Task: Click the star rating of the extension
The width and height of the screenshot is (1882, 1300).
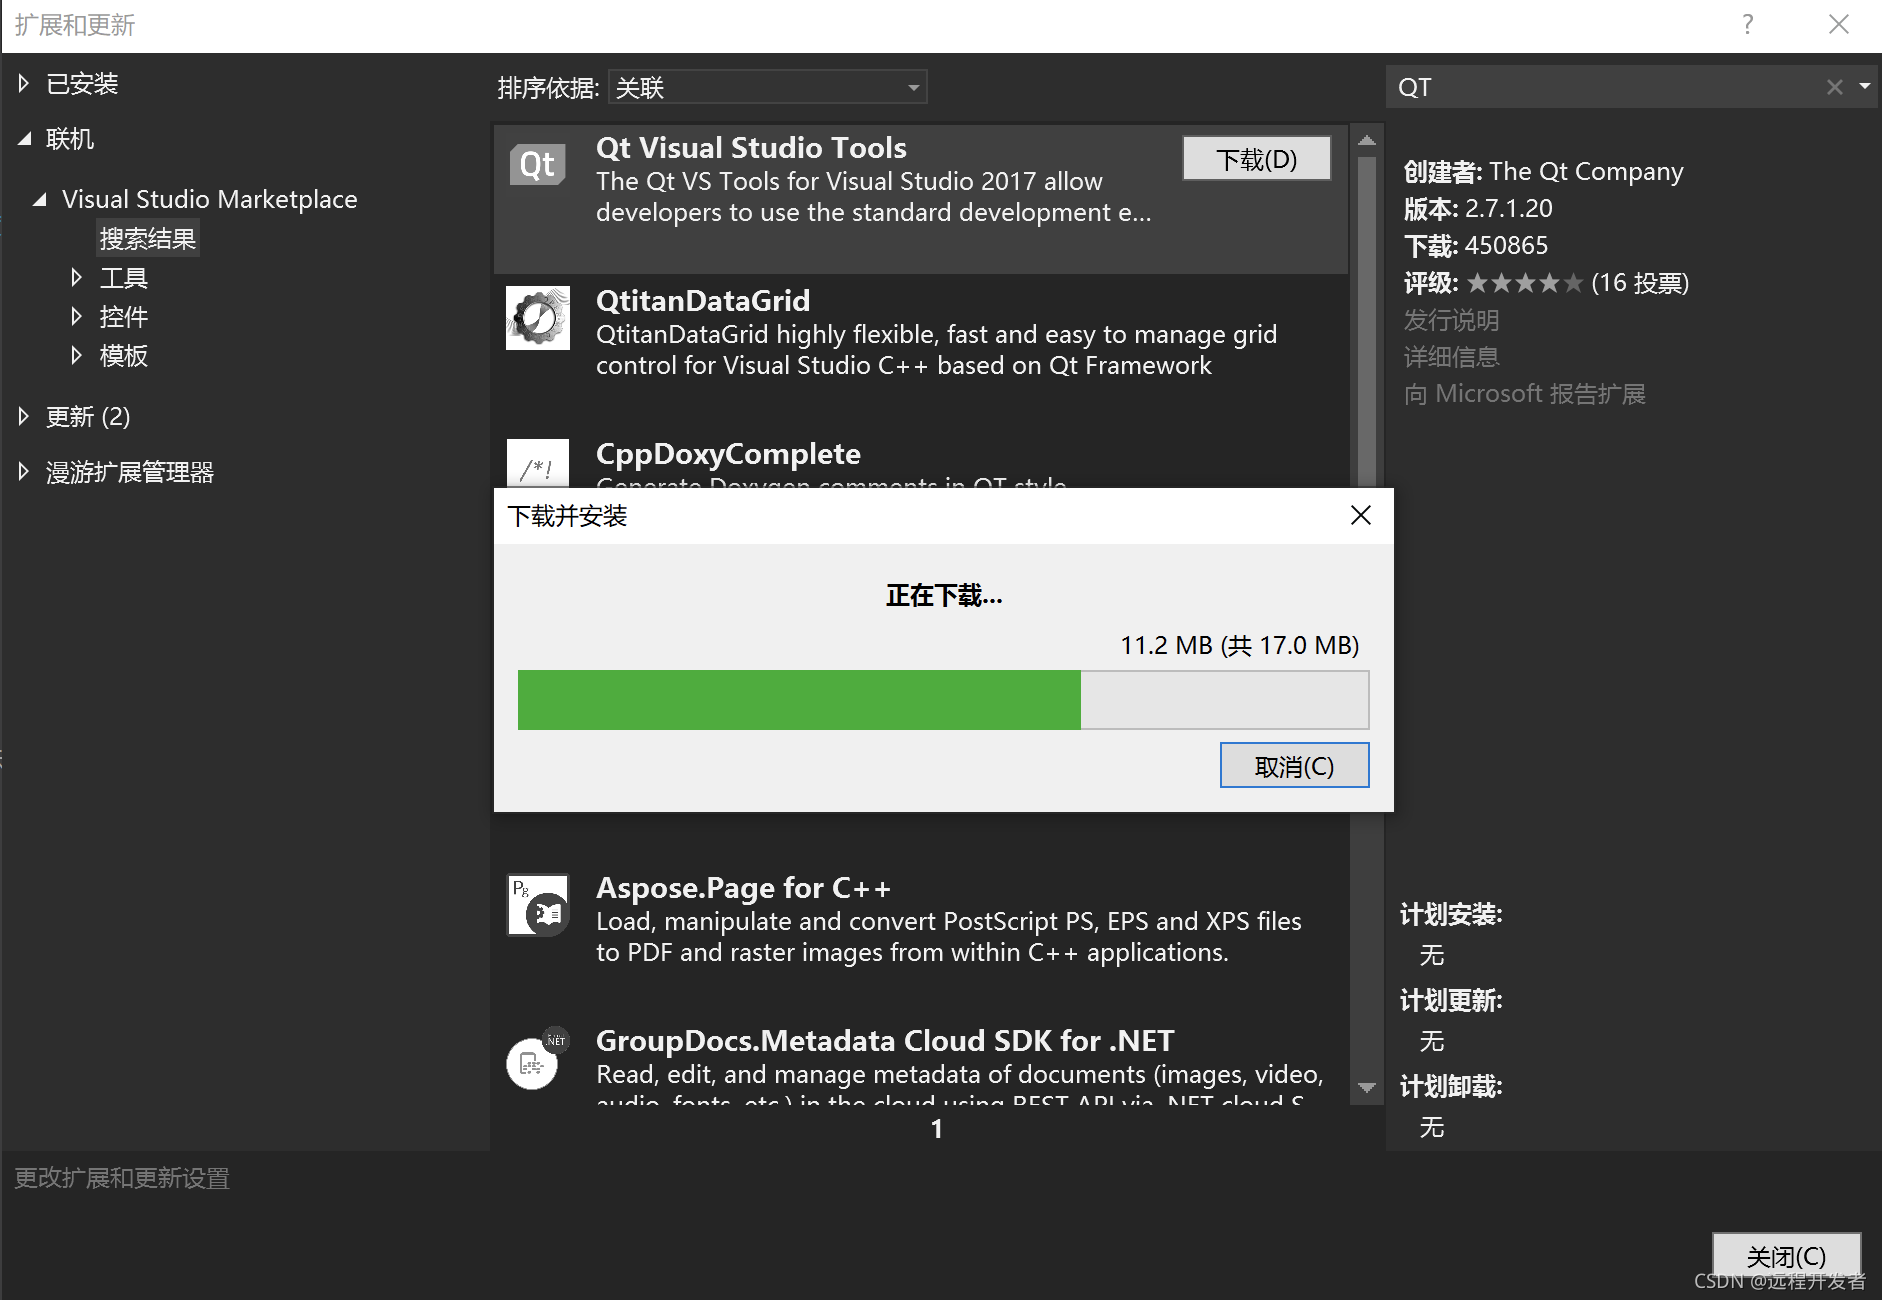Action: tap(1525, 283)
